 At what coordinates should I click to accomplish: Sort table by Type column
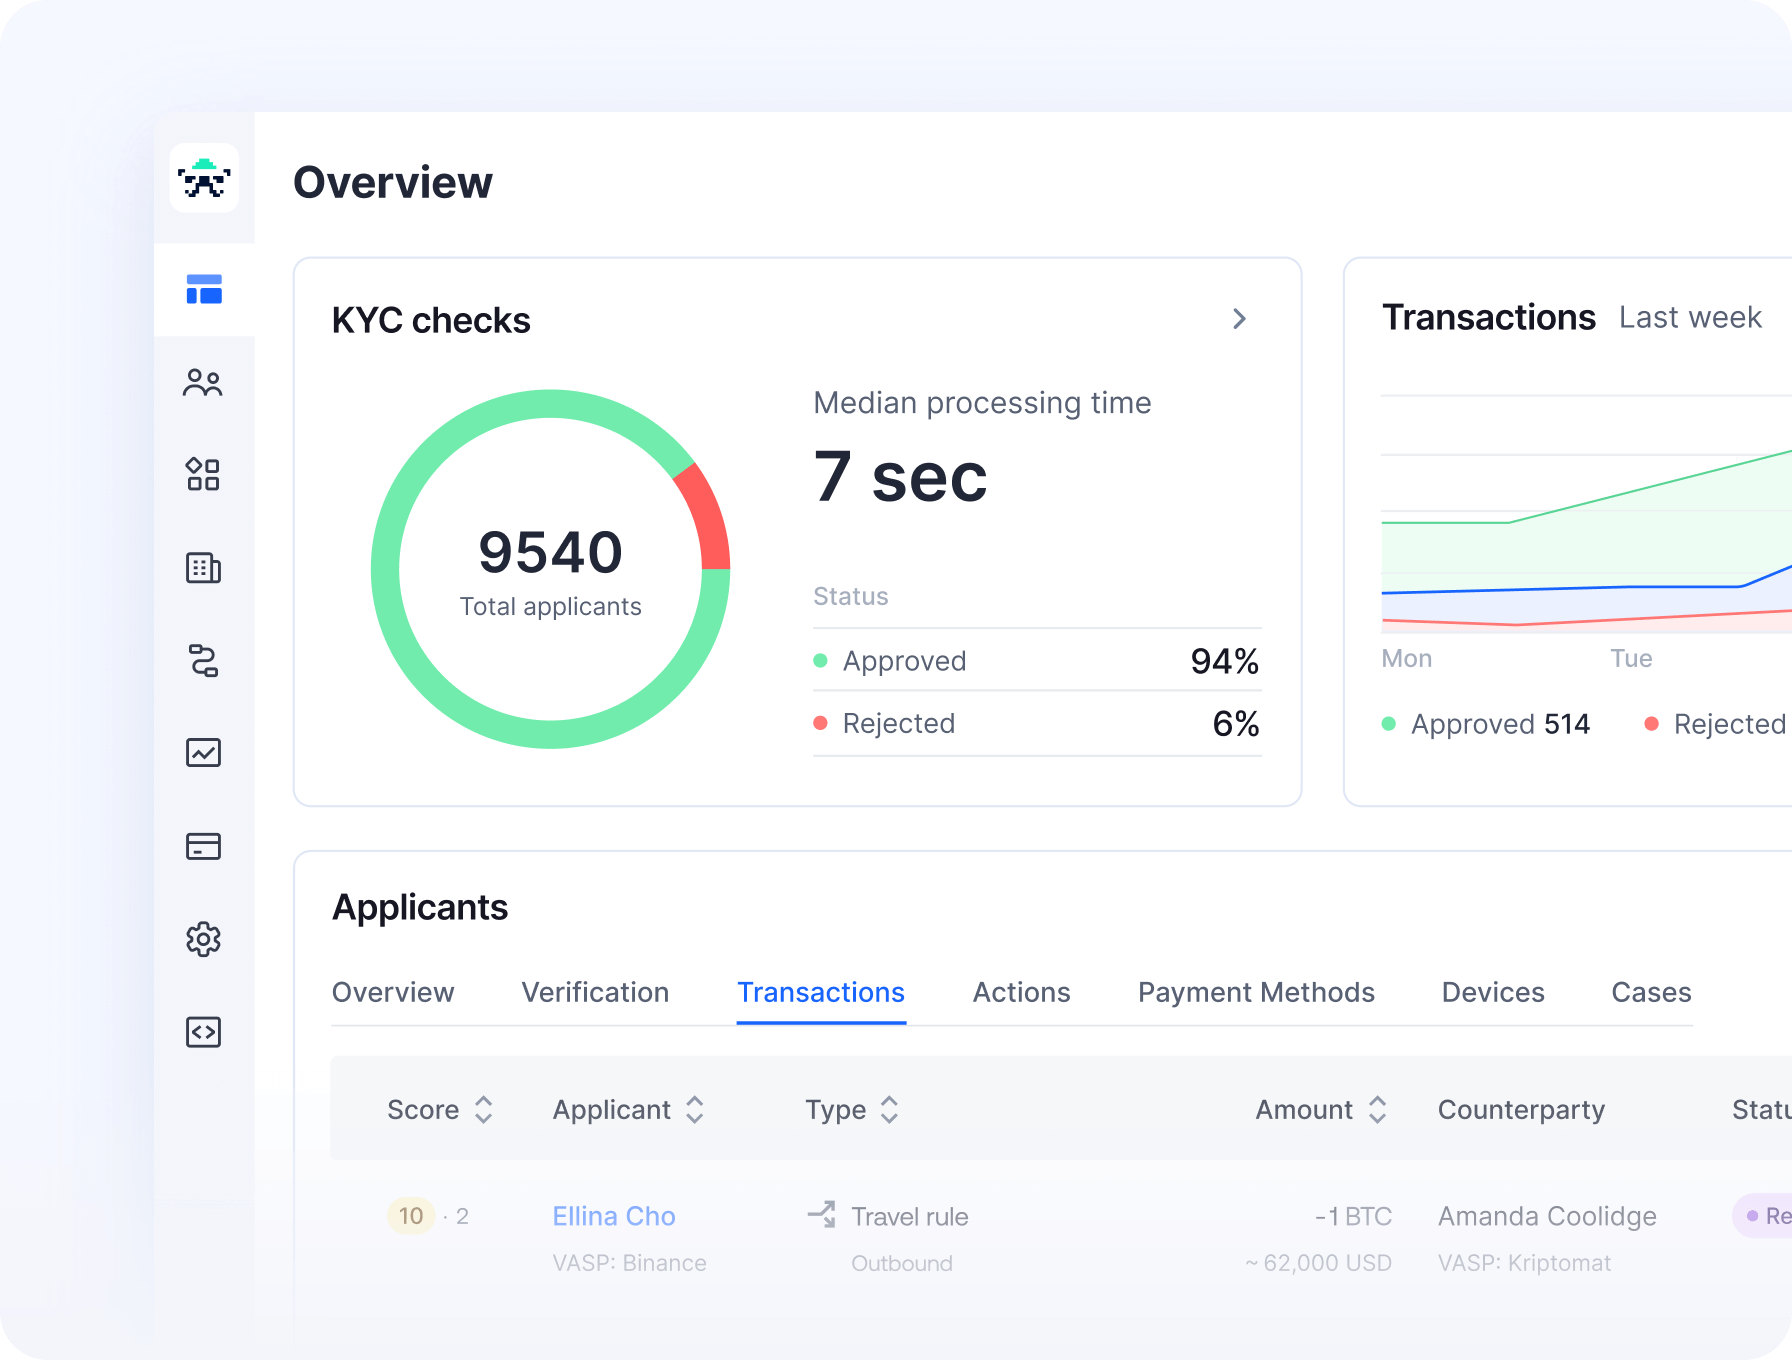pos(889,1109)
